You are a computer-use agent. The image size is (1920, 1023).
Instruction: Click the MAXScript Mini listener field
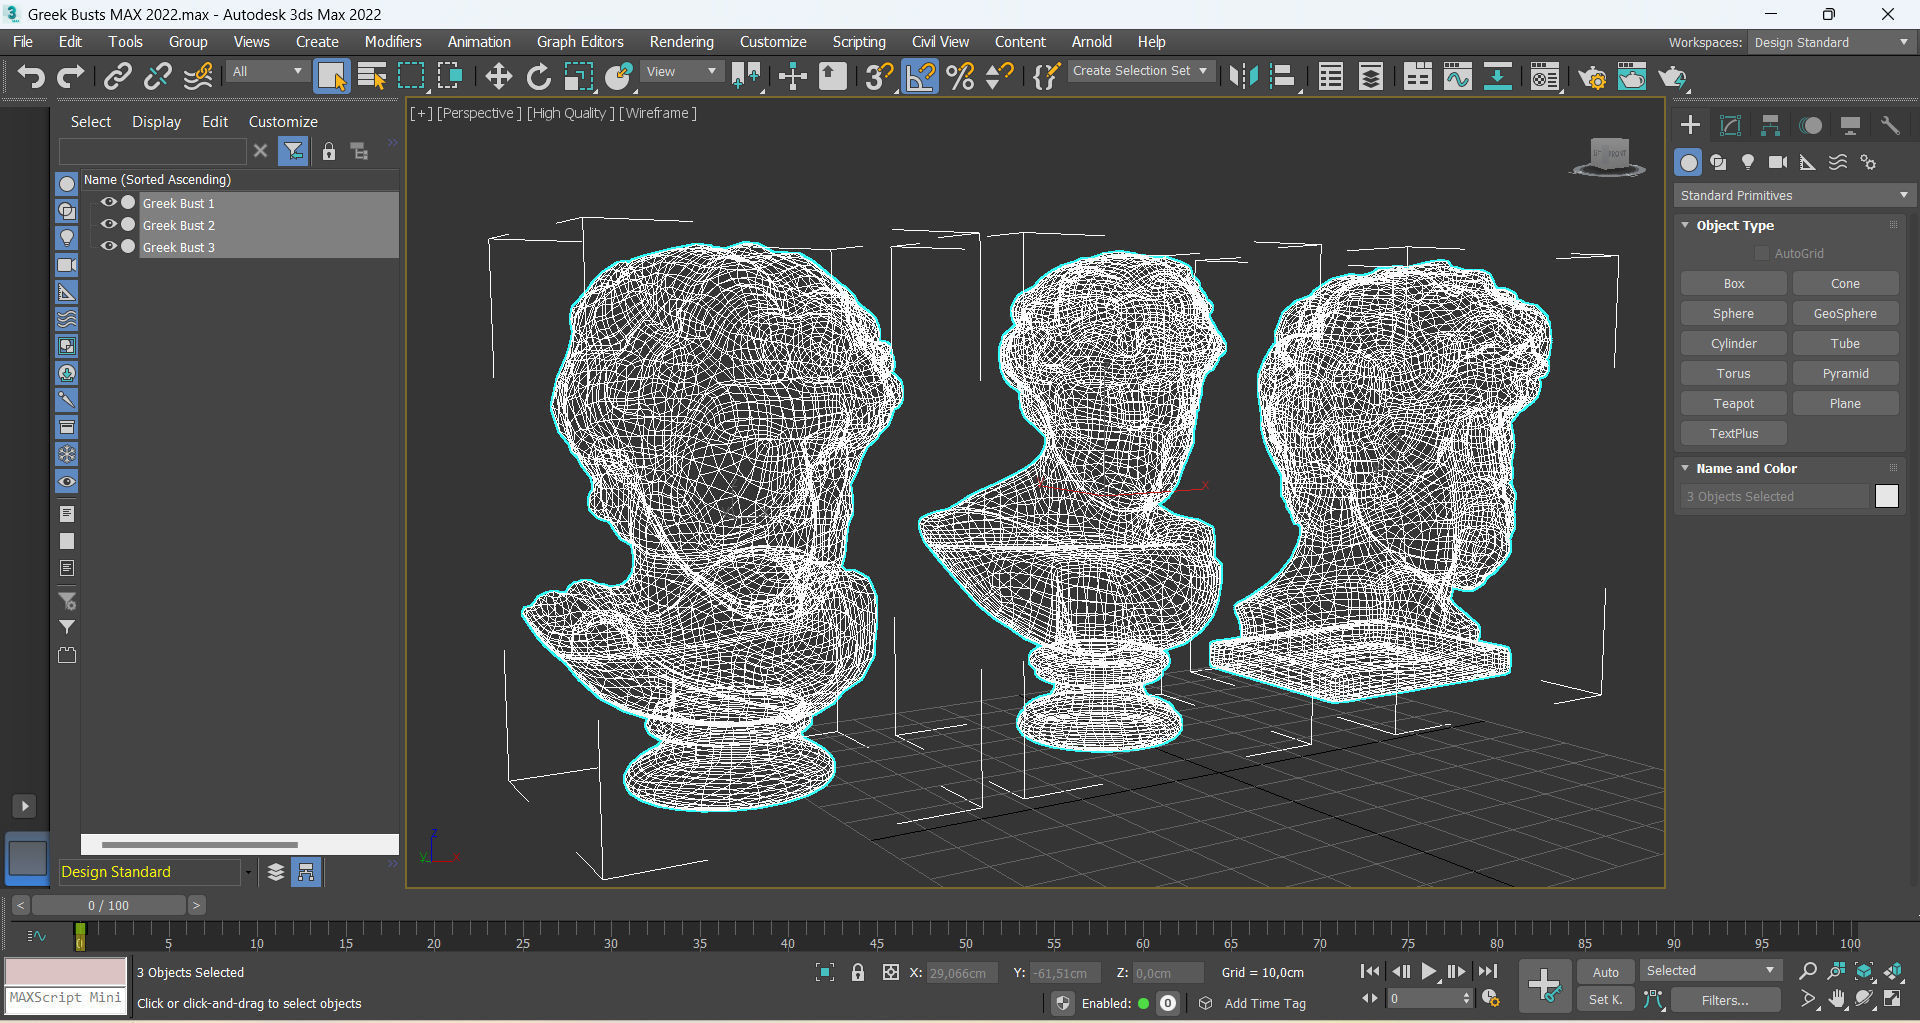66,998
